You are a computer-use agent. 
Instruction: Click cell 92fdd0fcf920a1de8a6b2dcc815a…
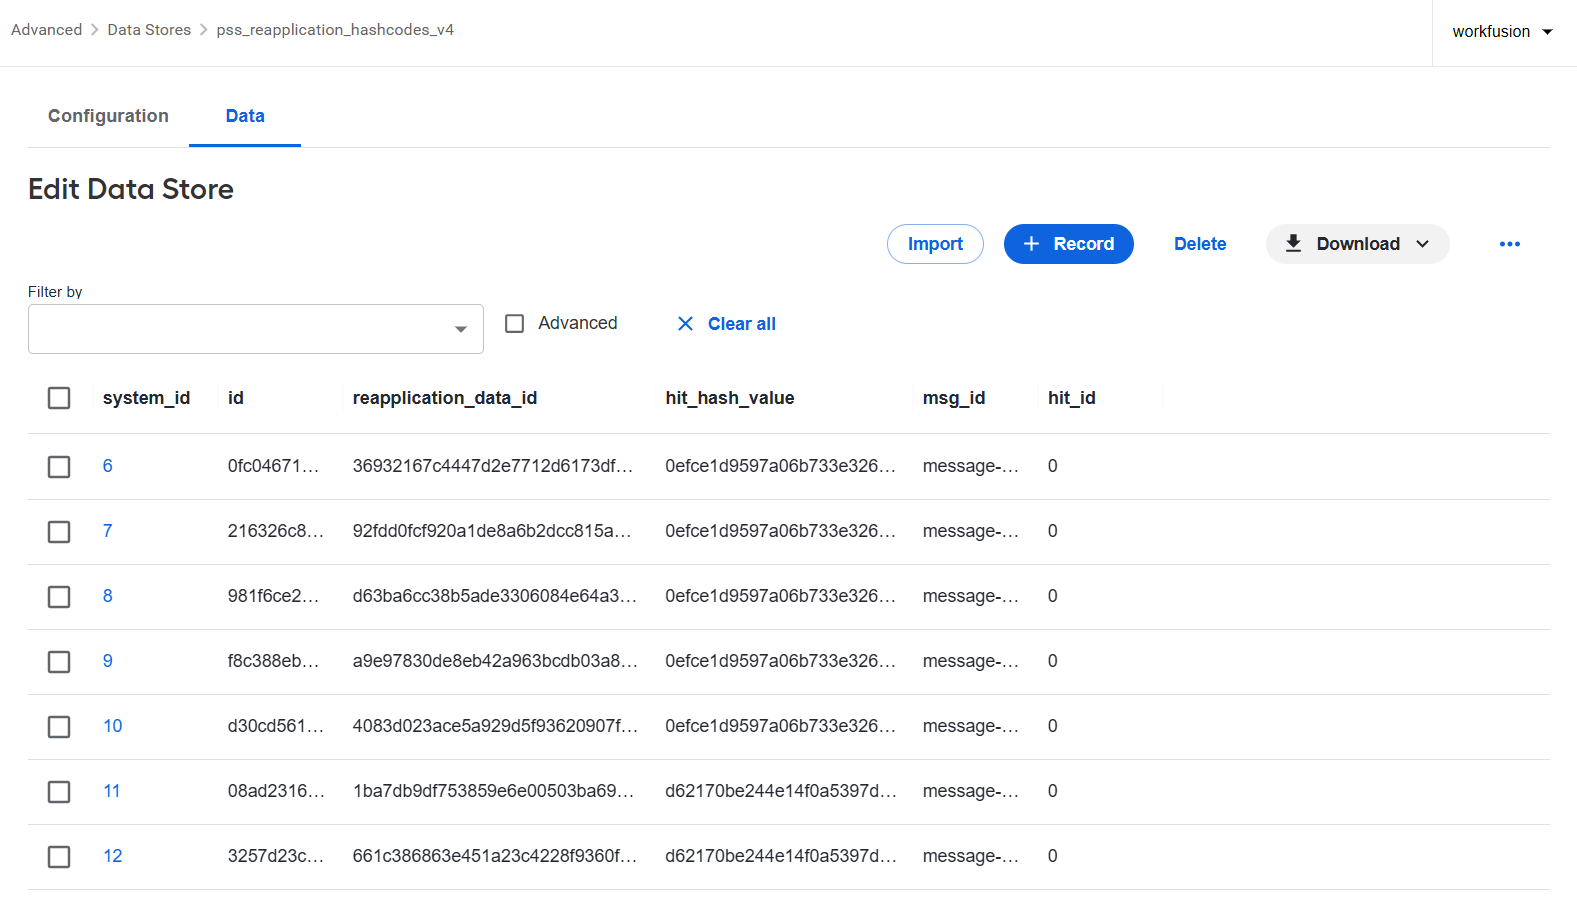pos(492,531)
